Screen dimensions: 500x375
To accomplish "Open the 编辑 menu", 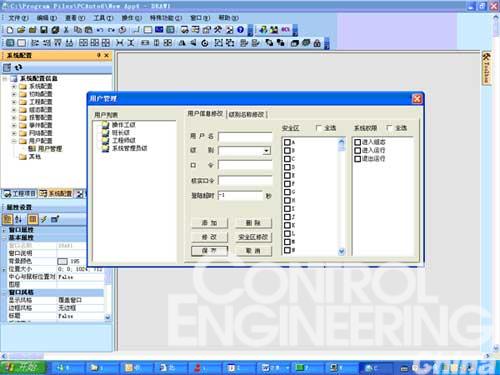I will pyautogui.click(x=47, y=18).
